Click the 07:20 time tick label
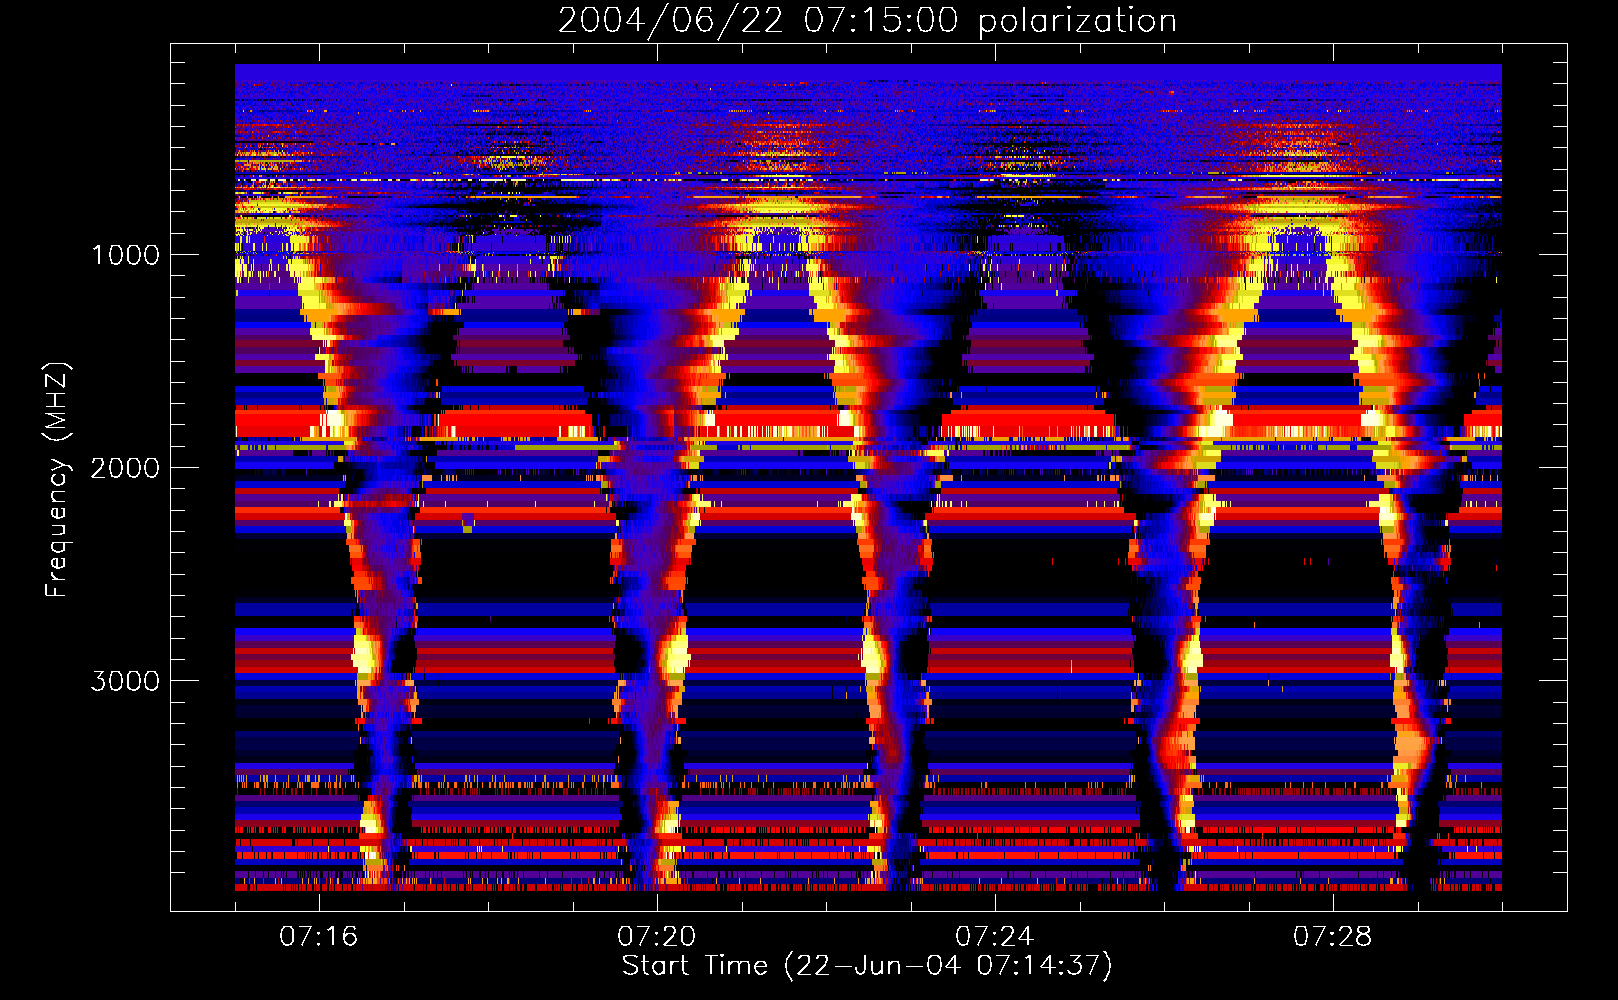Screen dimensions: 1618x1000 (656, 936)
